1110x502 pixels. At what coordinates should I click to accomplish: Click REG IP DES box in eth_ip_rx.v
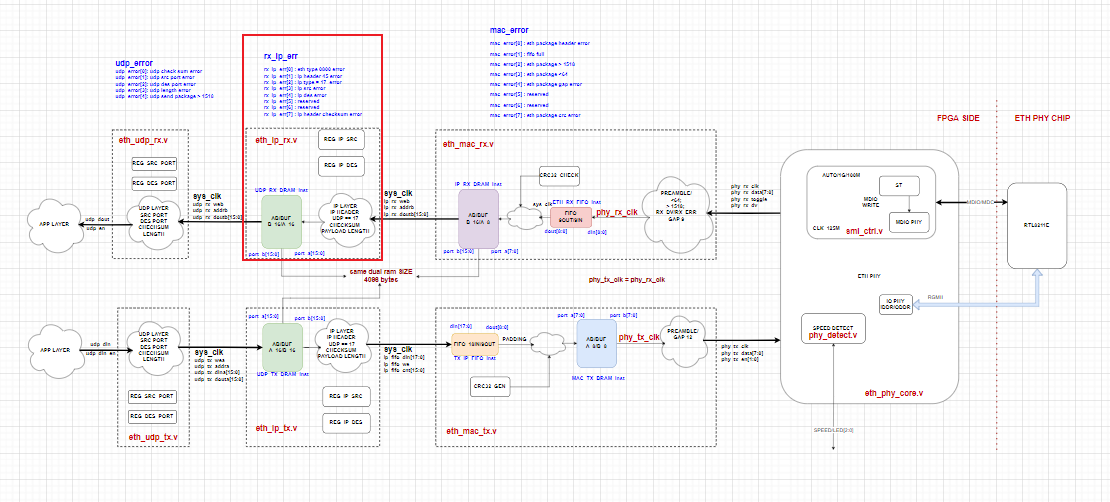point(341,166)
